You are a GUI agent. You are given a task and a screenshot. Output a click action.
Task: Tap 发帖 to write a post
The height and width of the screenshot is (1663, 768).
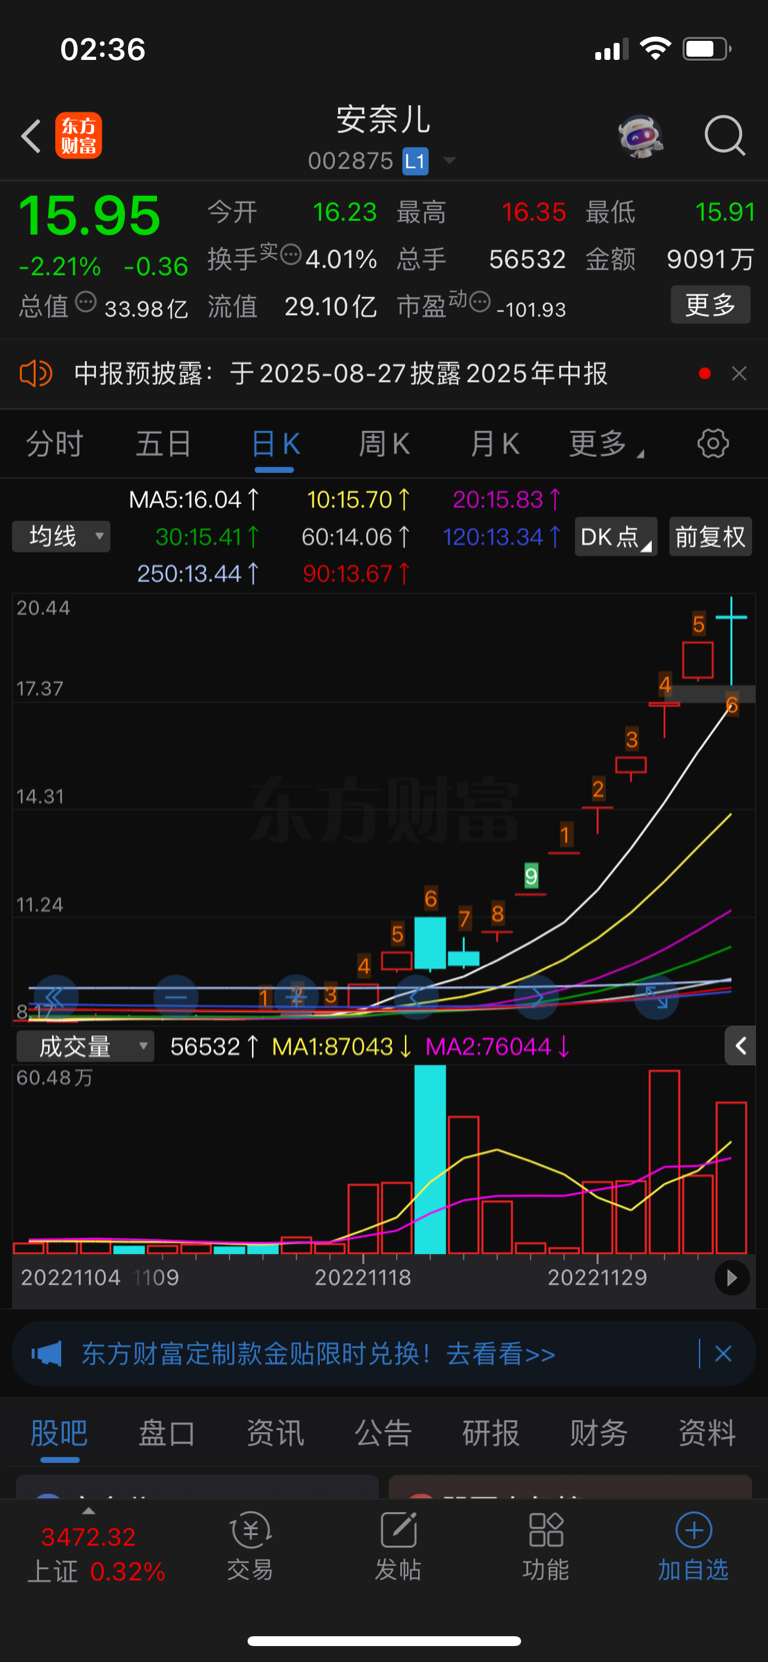(398, 1547)
